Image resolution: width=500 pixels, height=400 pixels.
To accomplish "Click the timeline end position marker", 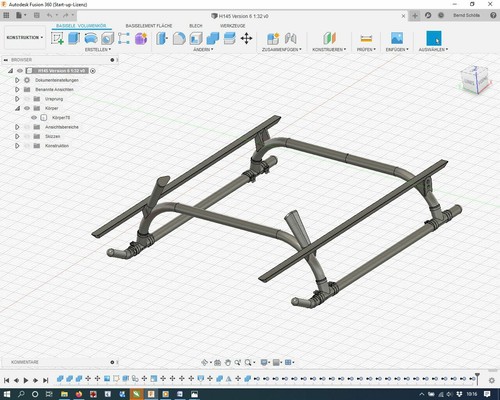I will (477, 378).
